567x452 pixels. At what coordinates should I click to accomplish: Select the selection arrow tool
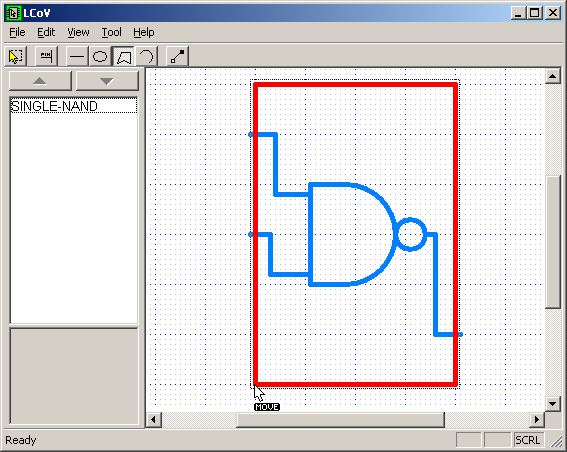coord(16,56)
